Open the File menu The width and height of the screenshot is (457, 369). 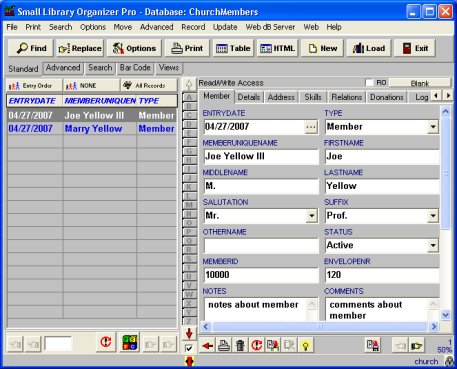(x=12, y=27)
